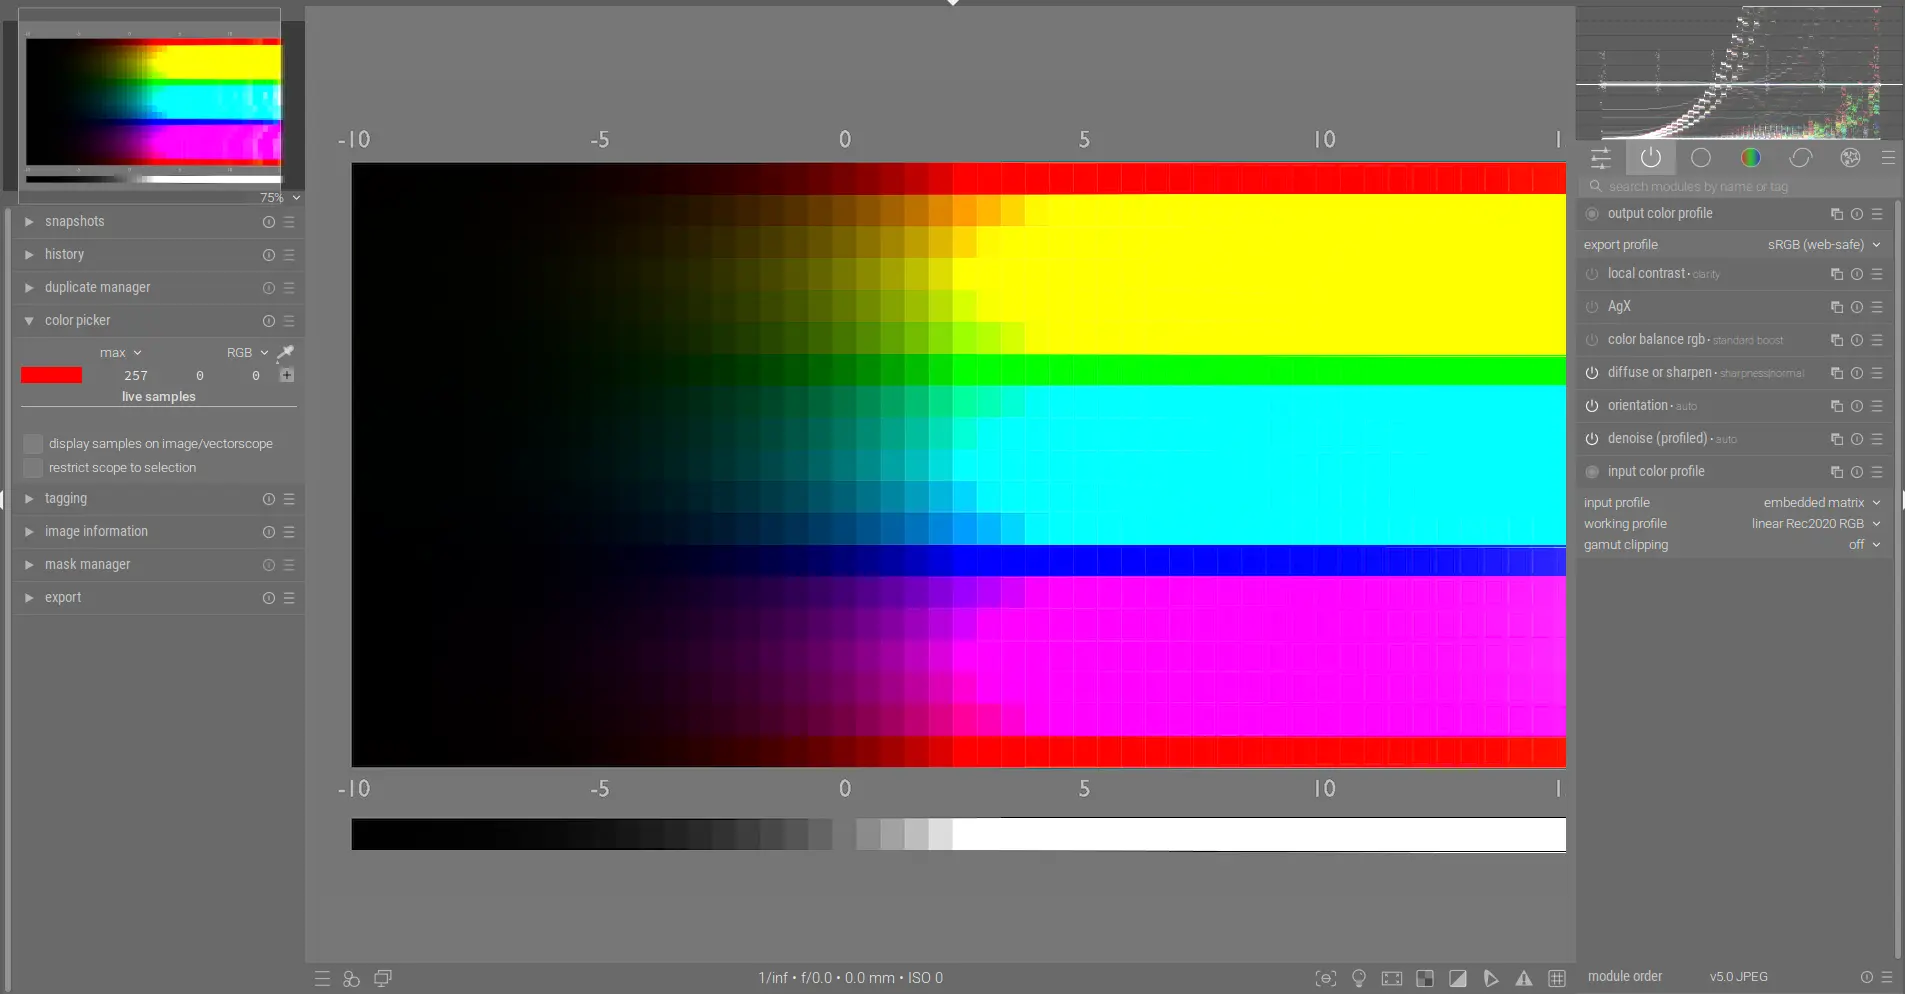The image size is (1905, 994).
Task: Toggle focus peaking in the bottom toolbar
Action: pos(1326,978)
